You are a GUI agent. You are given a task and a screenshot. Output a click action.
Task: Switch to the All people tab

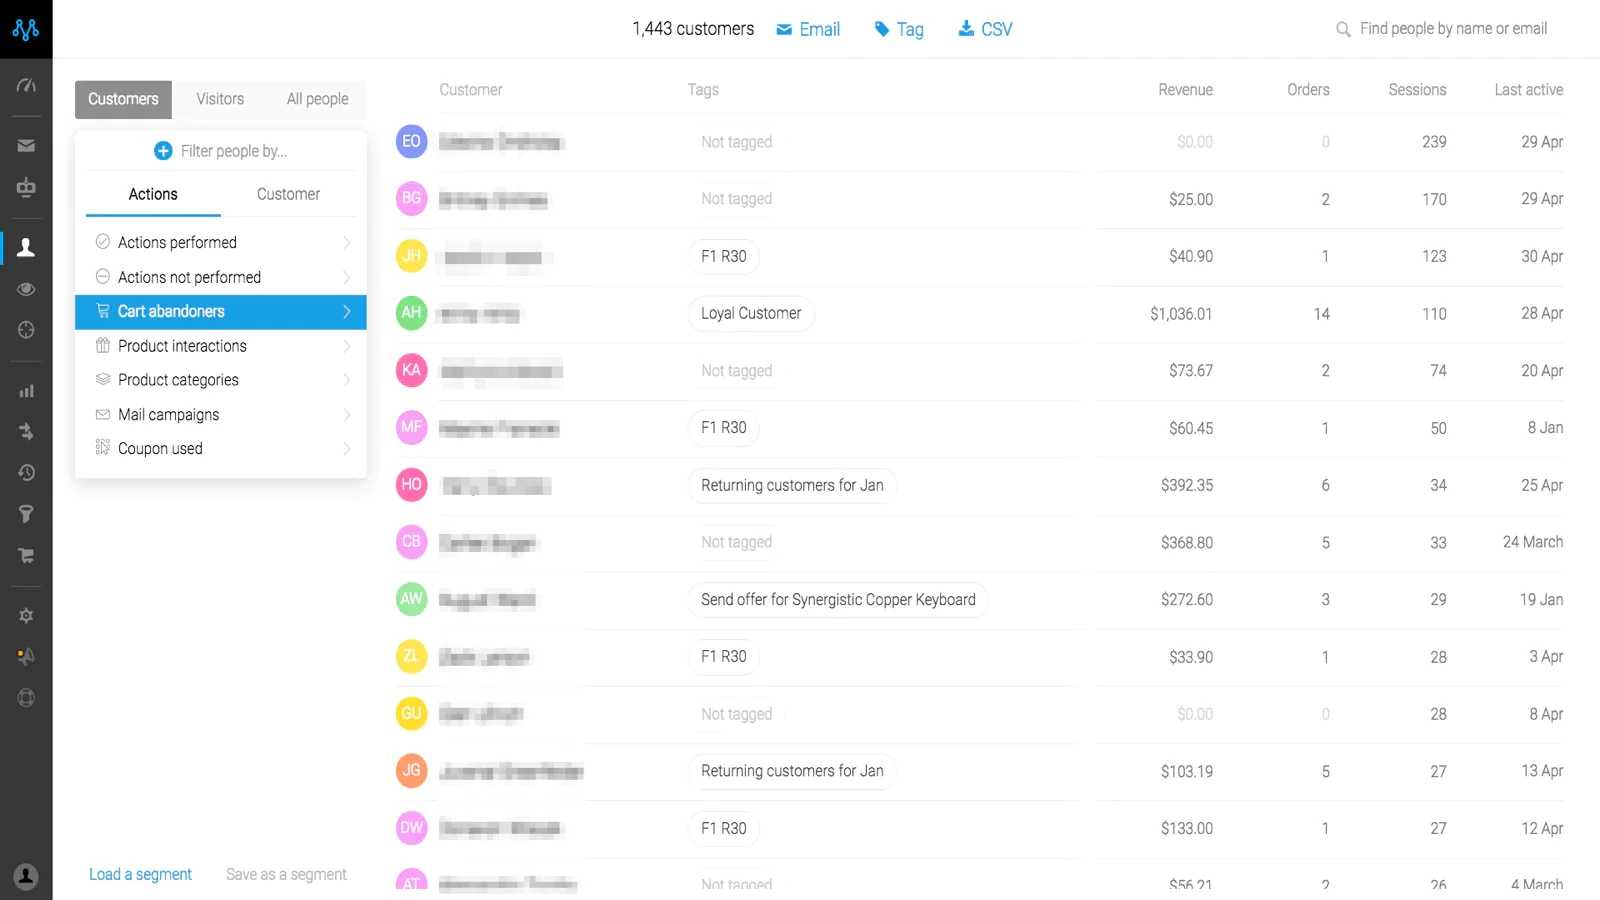[x=317, y=99]
